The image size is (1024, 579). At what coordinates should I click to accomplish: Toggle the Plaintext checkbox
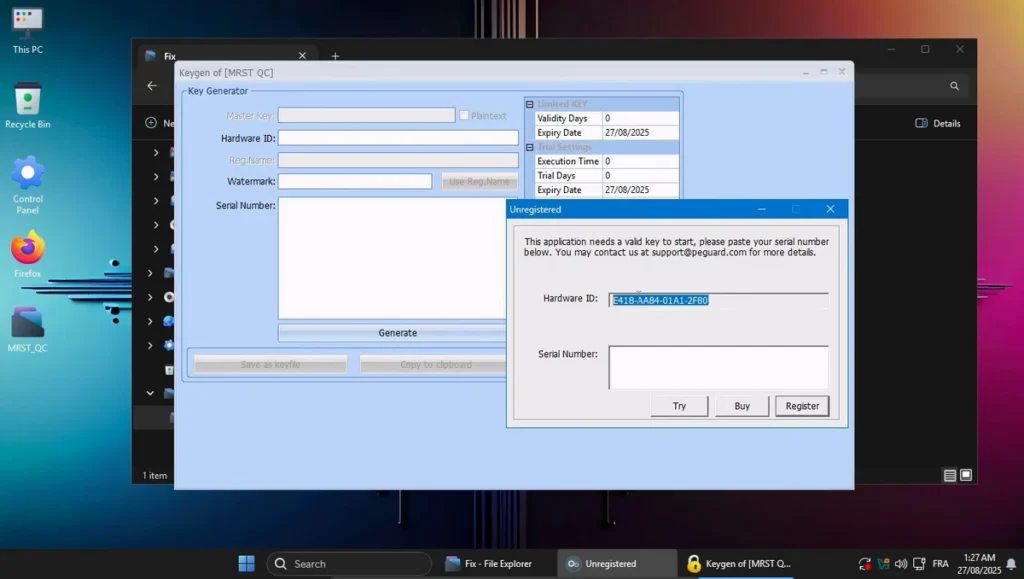[x=464, y=116]
